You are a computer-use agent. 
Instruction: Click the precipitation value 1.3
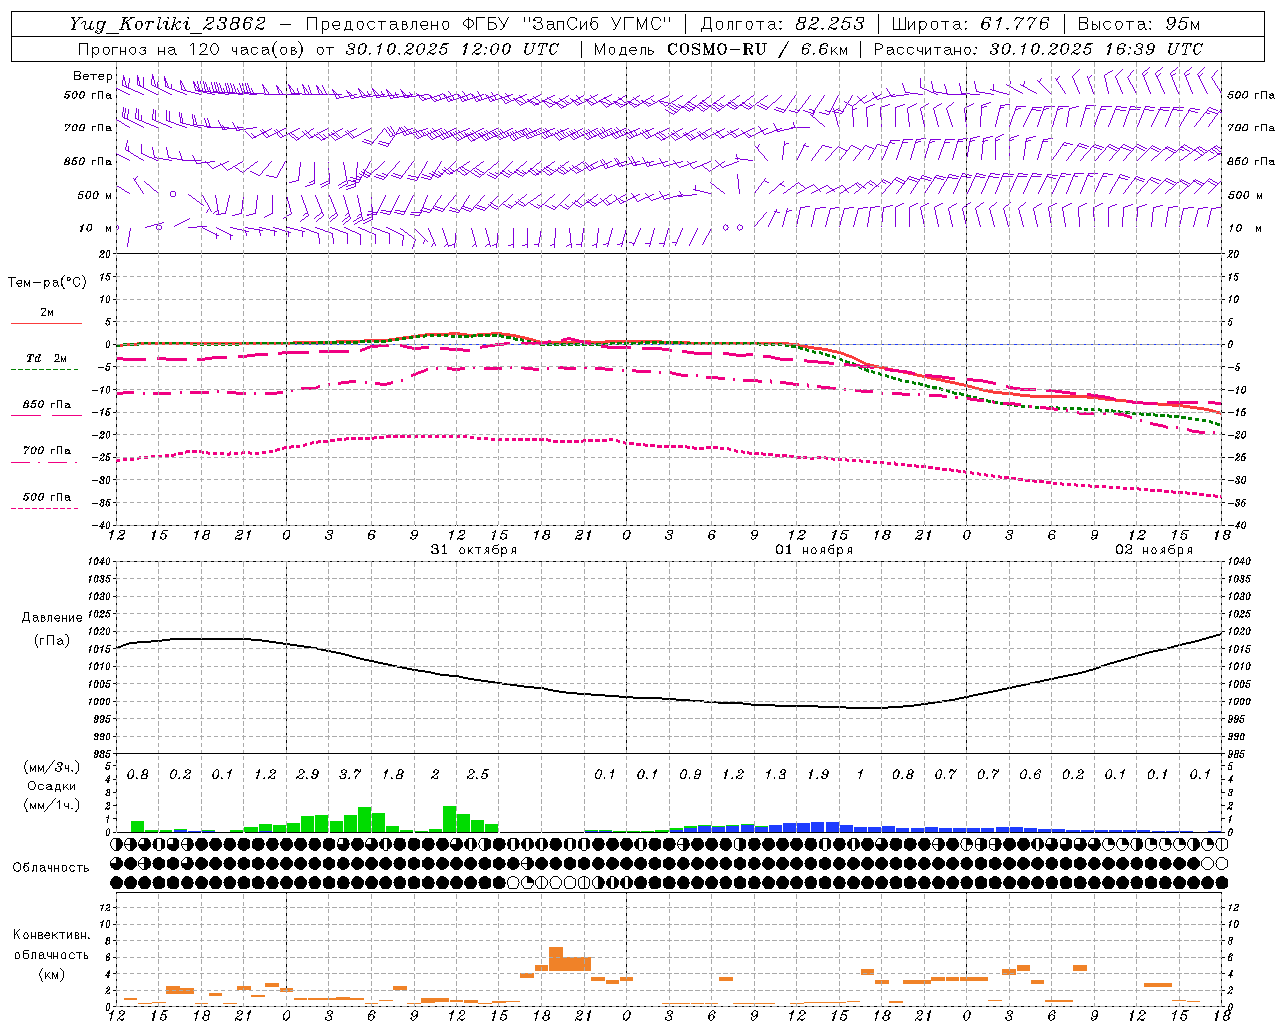pos(775,774)
